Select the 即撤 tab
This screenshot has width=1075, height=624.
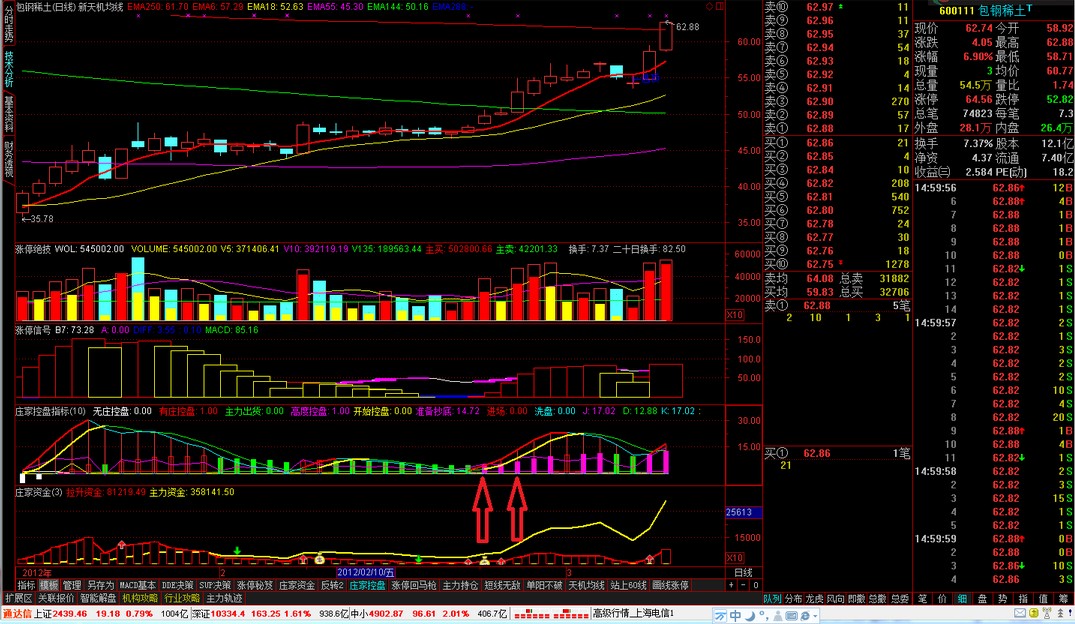coord(856,599)
